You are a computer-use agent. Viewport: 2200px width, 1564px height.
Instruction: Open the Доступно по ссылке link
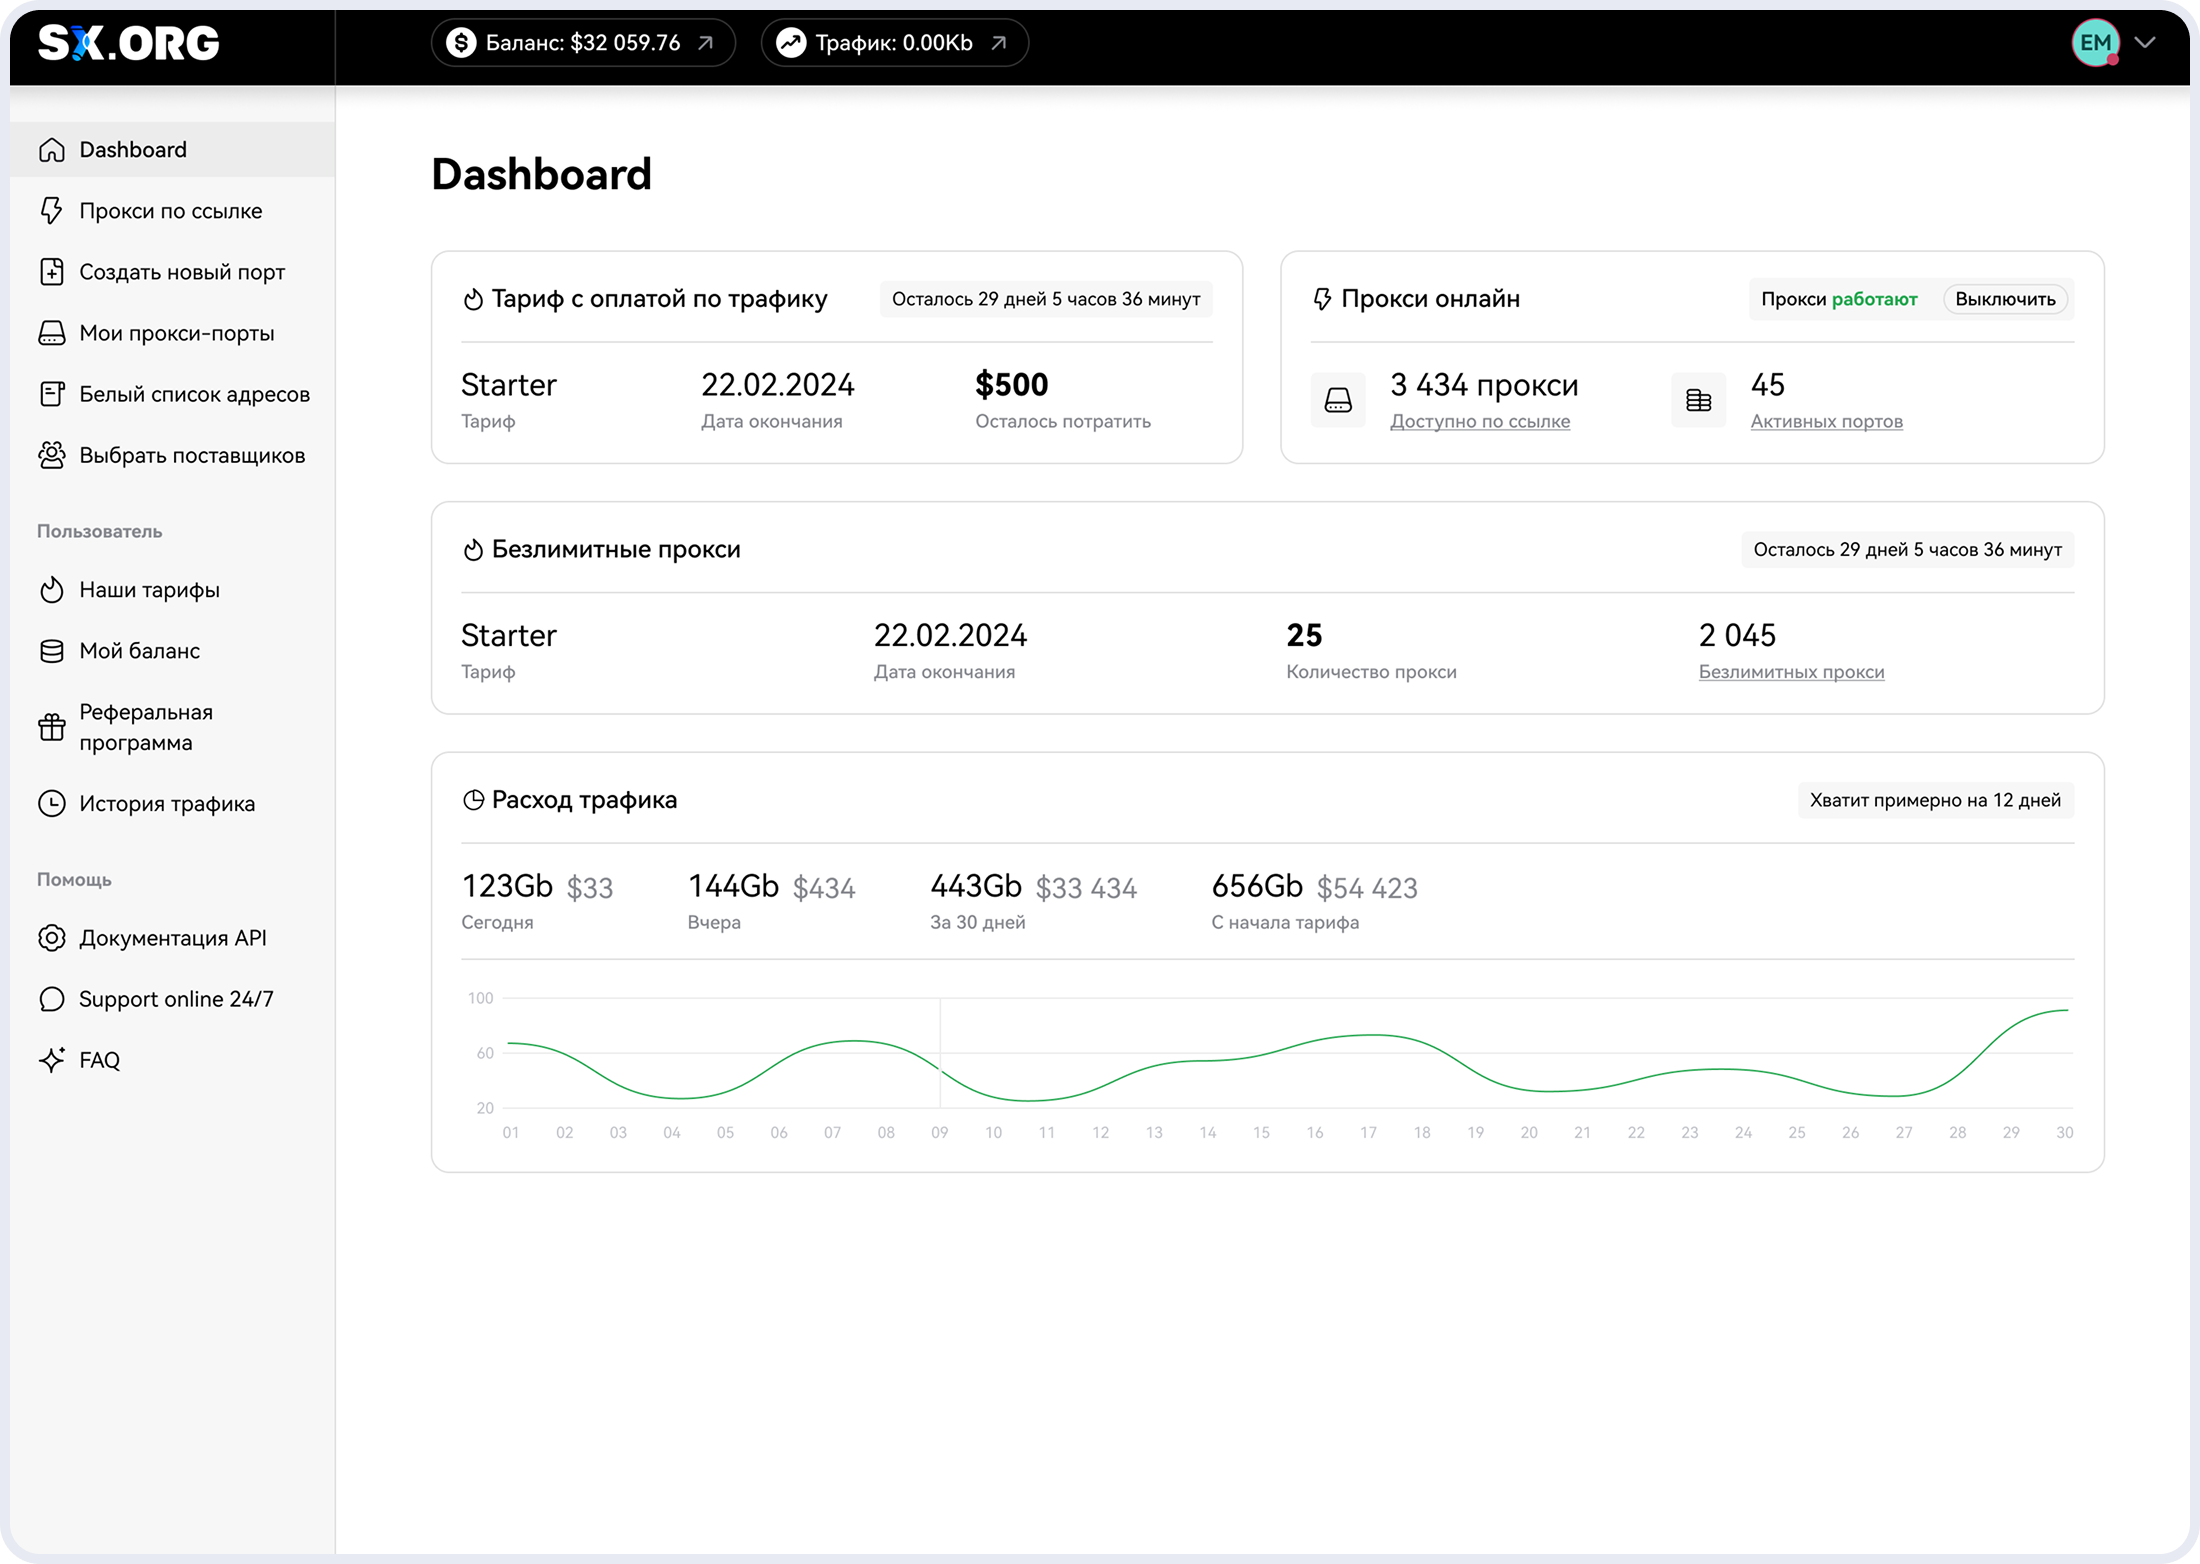1480,421
